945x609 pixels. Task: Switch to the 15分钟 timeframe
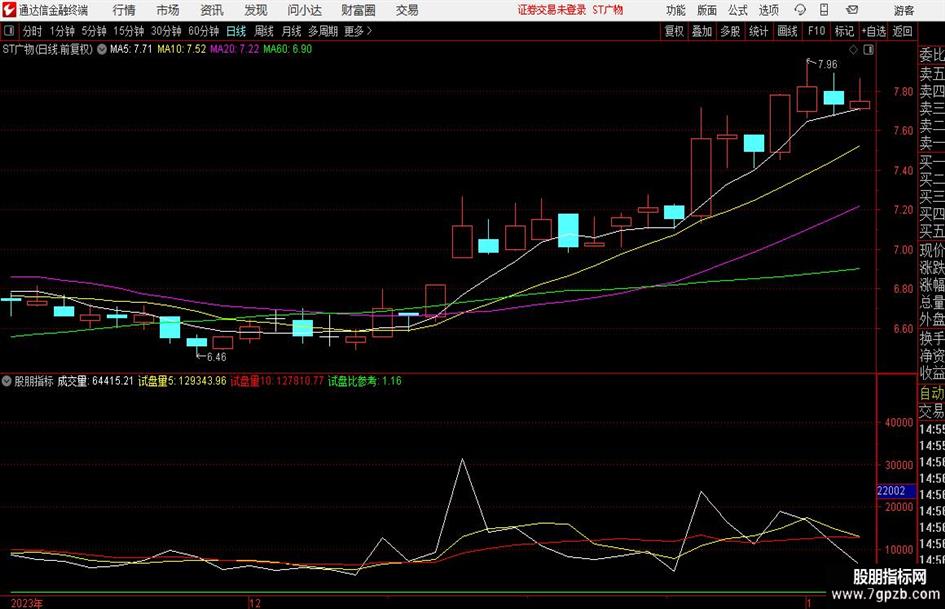[129, 31]
